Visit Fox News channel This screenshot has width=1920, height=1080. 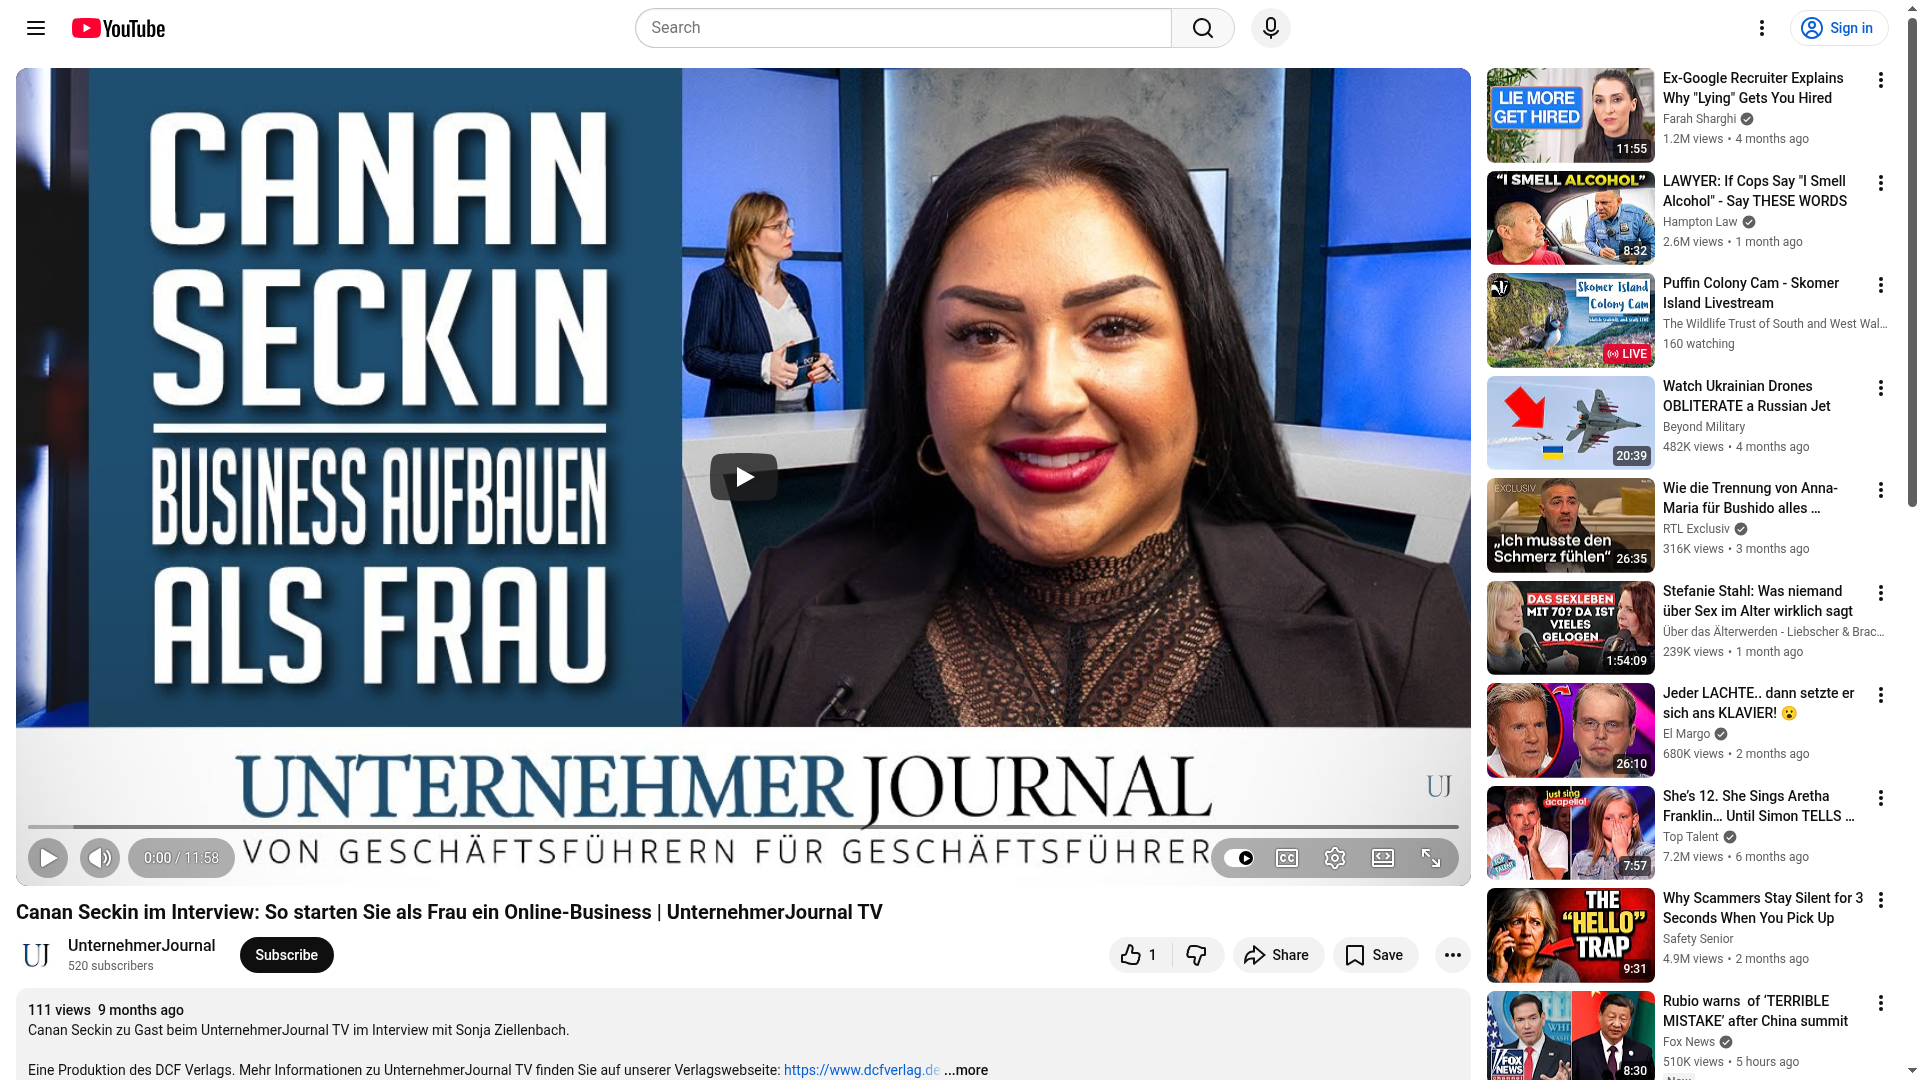click(x=1689, y=1042)
